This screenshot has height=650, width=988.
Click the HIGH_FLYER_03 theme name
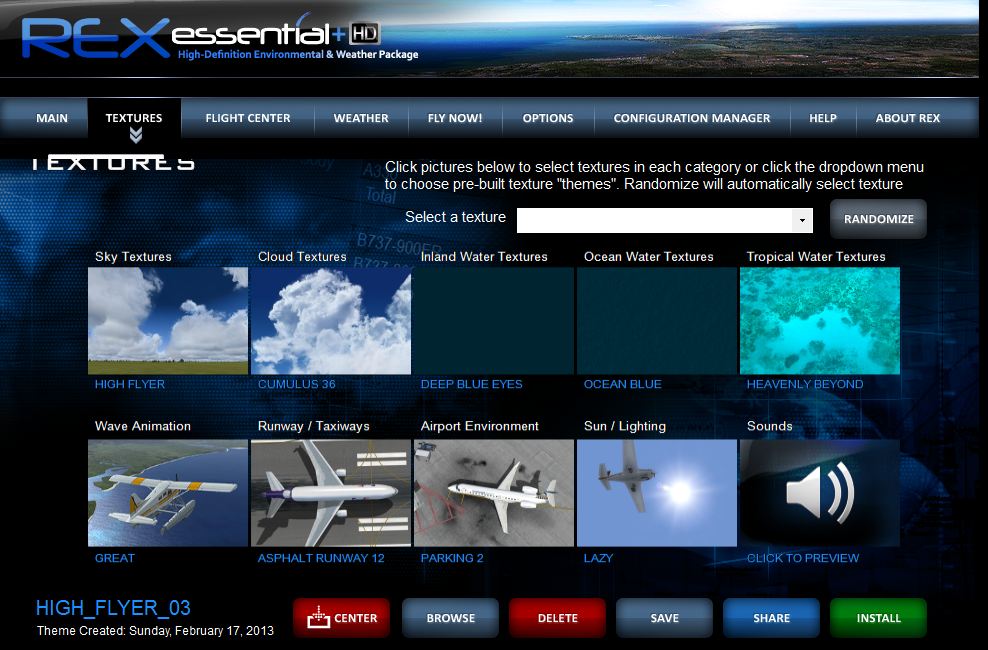113,608
